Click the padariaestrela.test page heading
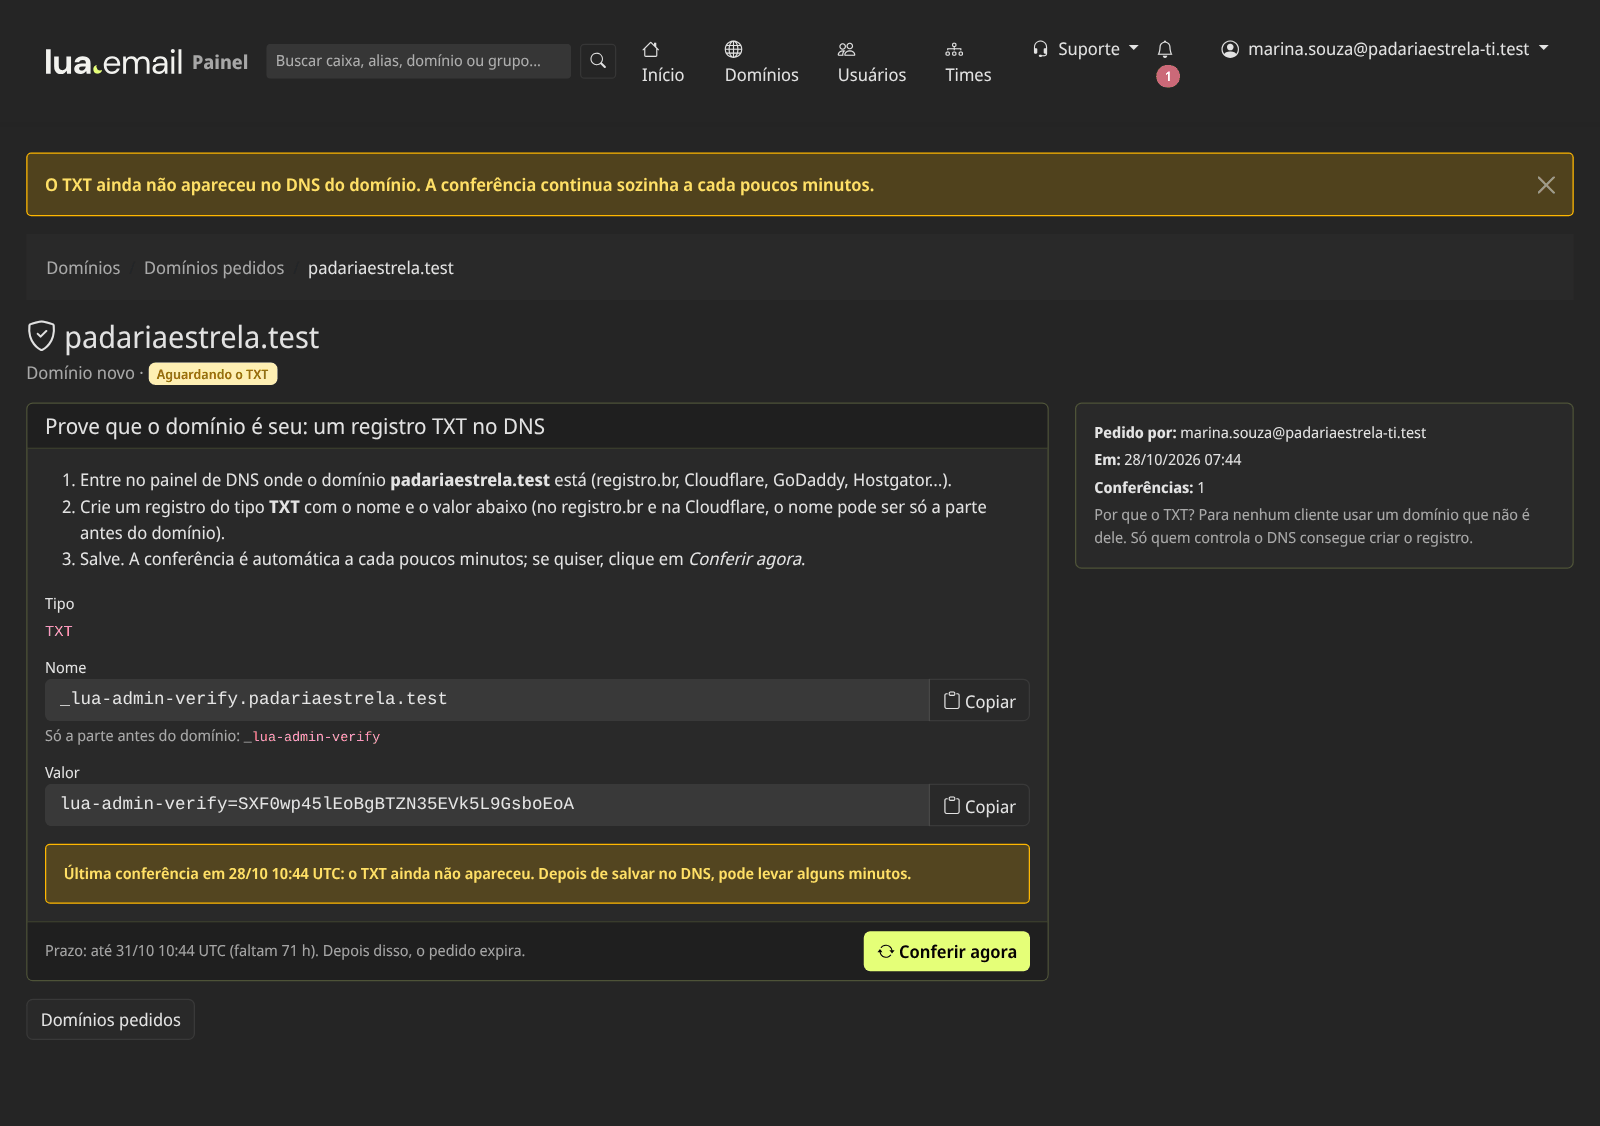 click(x=192, y=337)
